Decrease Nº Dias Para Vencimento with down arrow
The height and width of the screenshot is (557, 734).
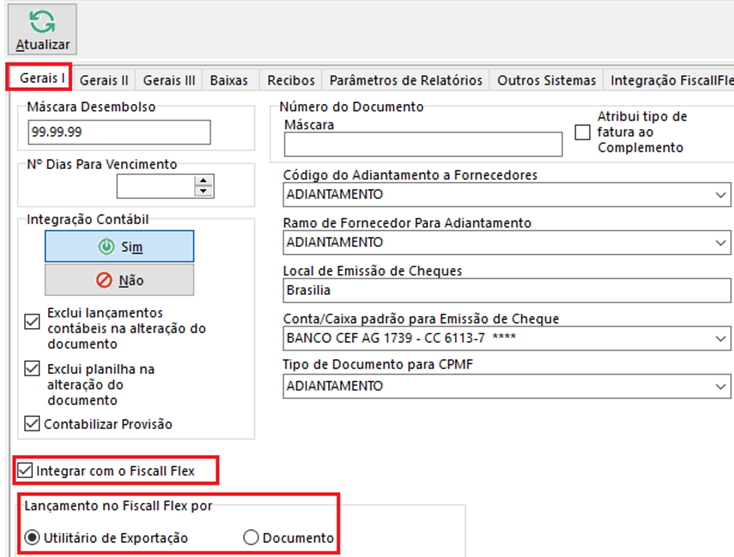coord(204,191)
